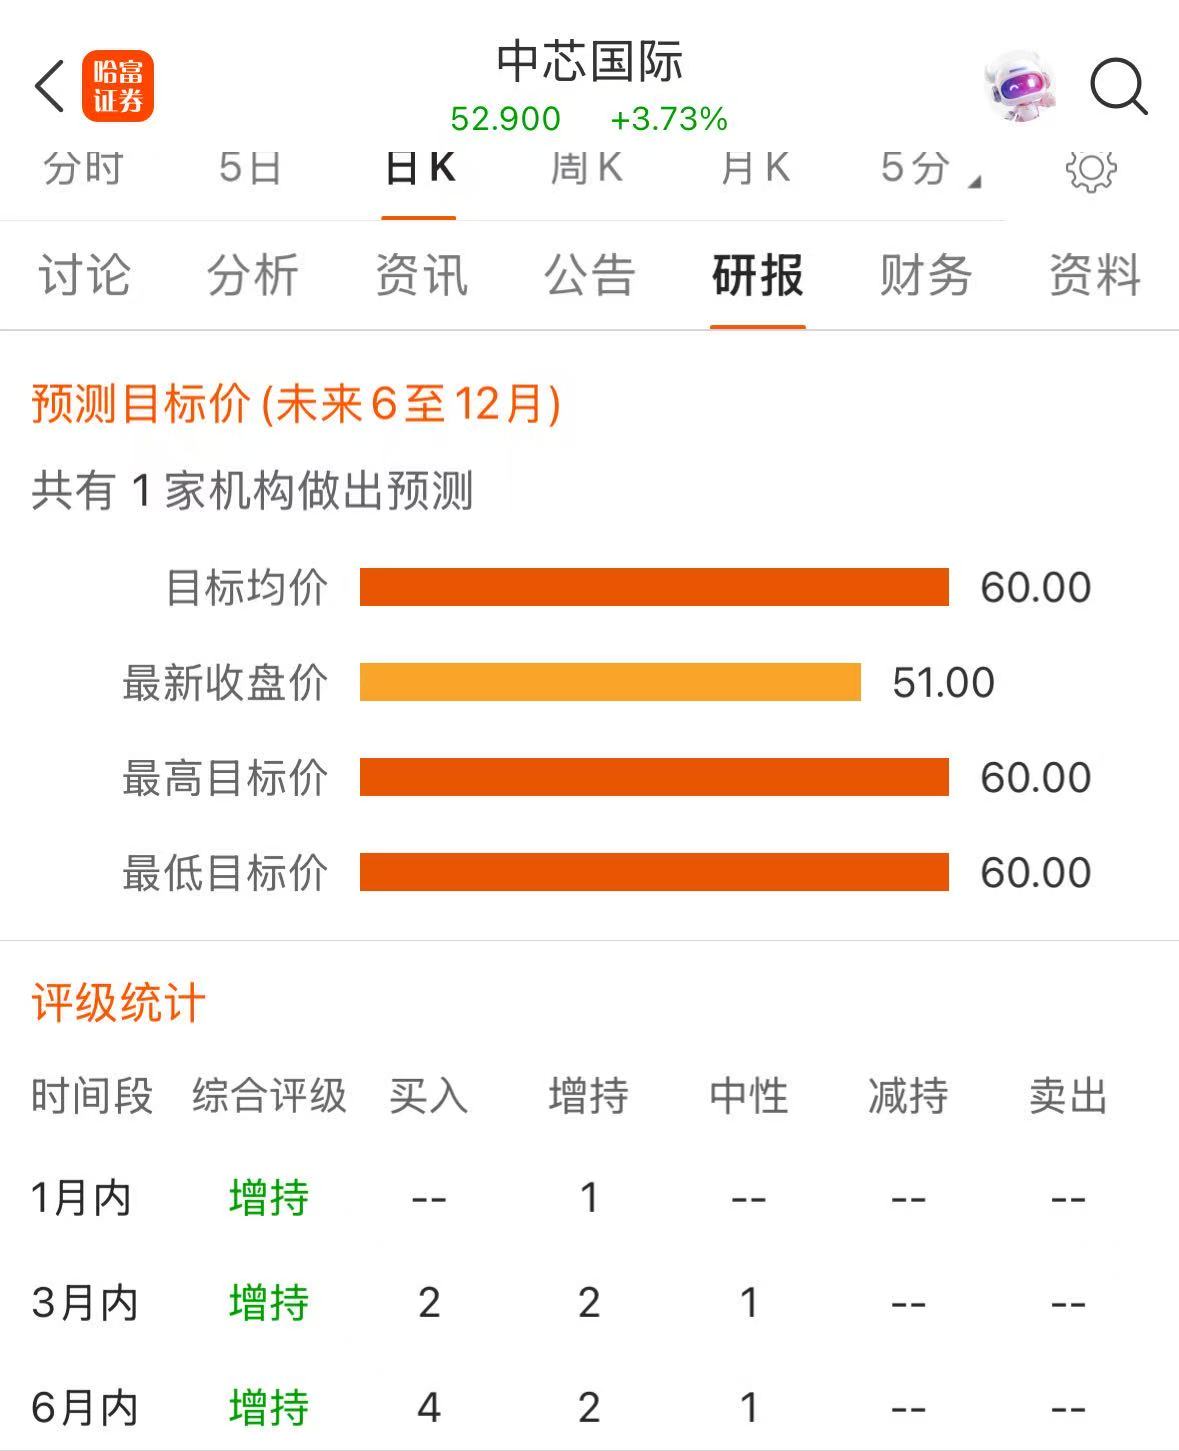
Task: Open the 公告 tab
Action: point(590,275)
